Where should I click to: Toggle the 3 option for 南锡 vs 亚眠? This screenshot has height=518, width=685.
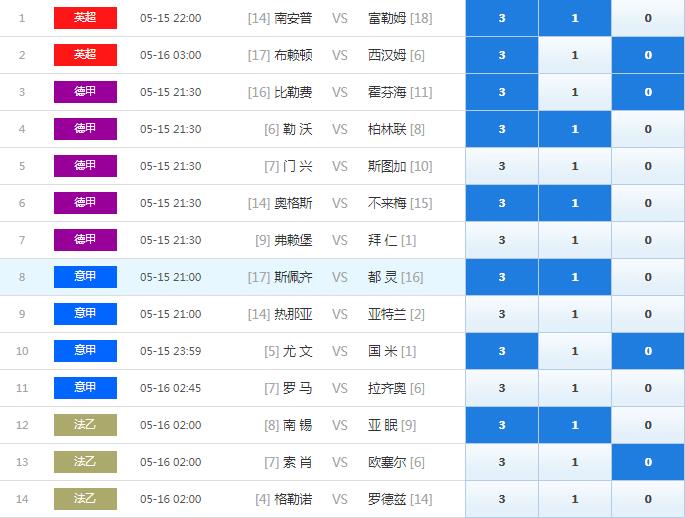(501, 425)
